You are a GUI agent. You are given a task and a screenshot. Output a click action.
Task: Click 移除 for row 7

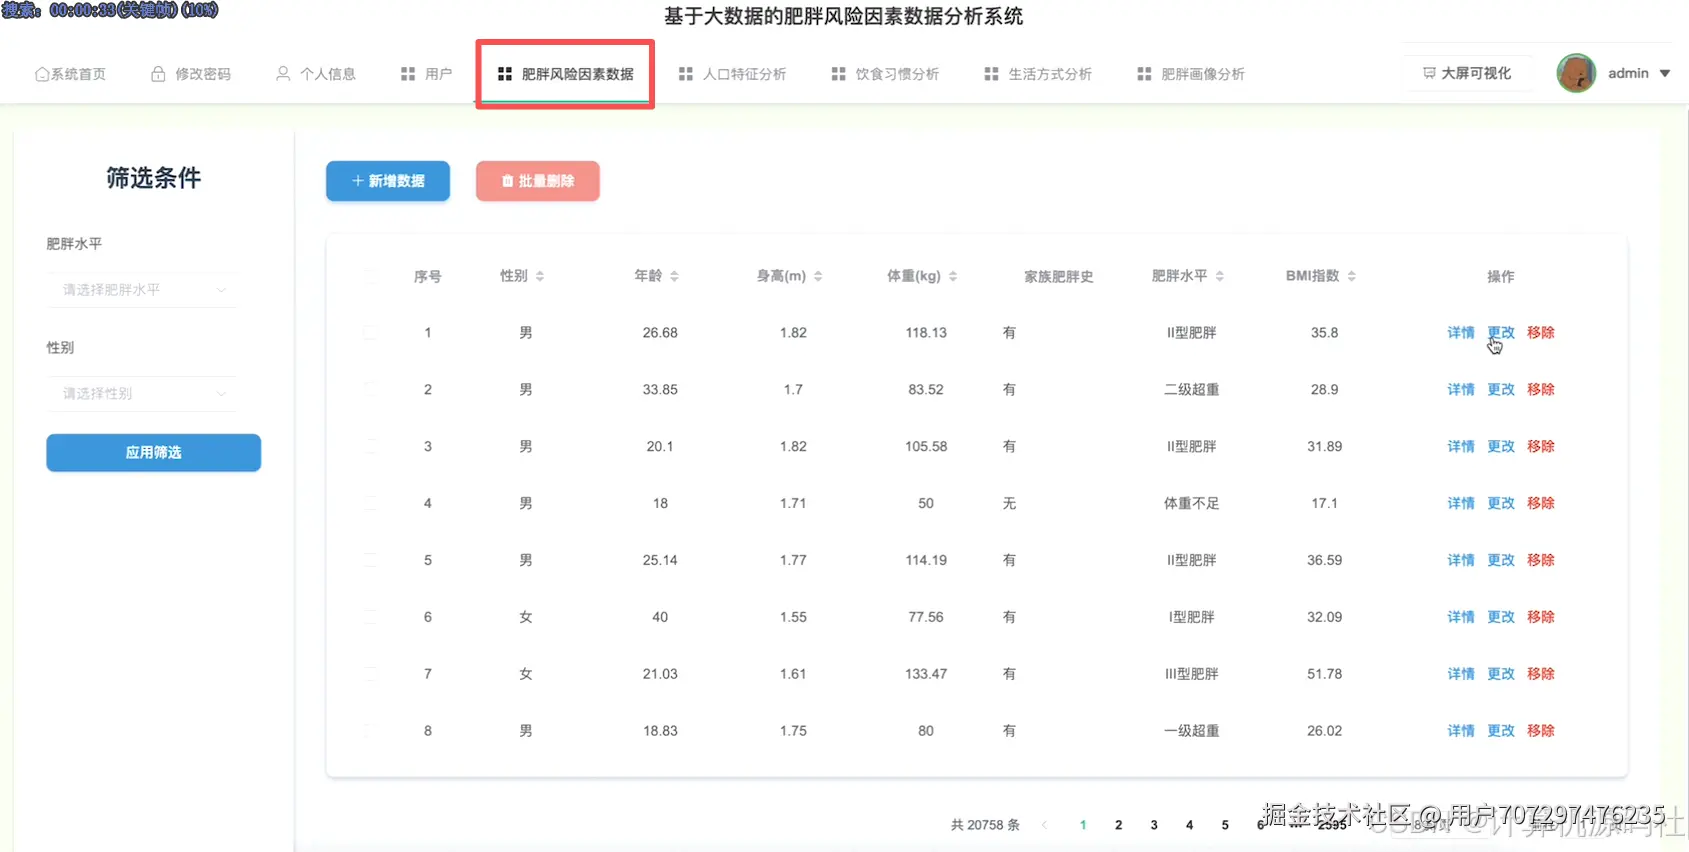point(1541,675)
